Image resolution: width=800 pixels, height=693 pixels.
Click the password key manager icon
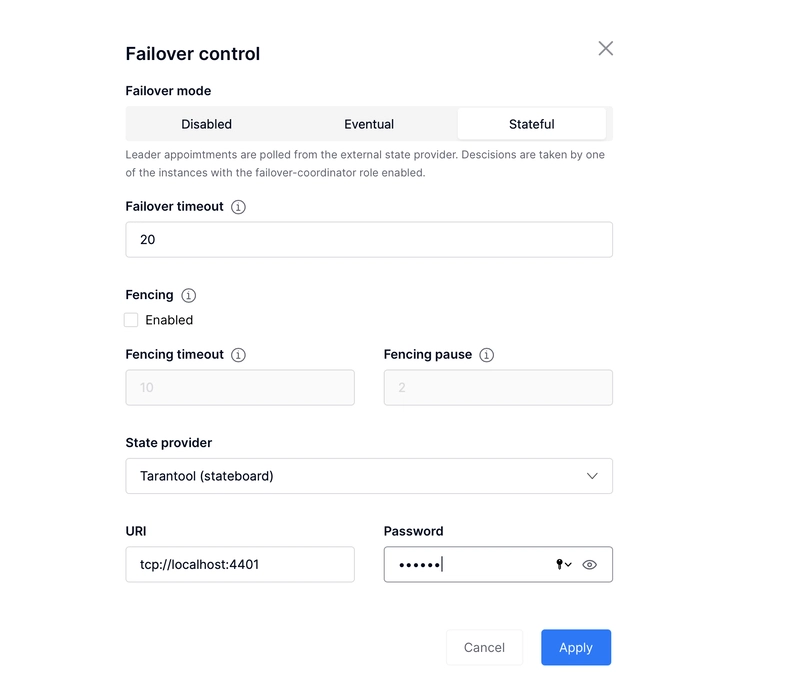[x=563, y=565]
